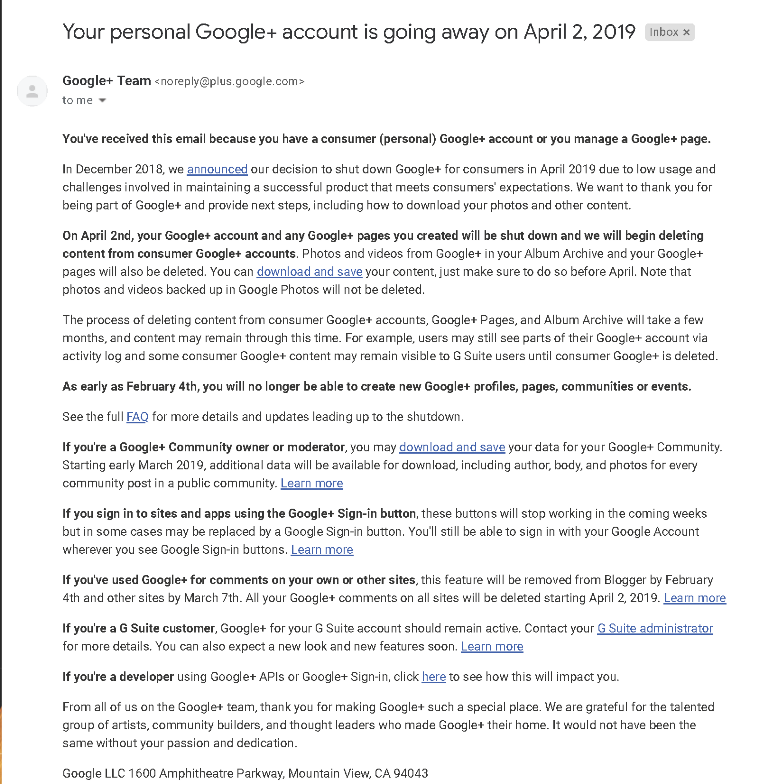Image resolution: width=768 pixels, height=784 pixels.
Task: Click the Google LLC address footer line
Action: [245, 774]
